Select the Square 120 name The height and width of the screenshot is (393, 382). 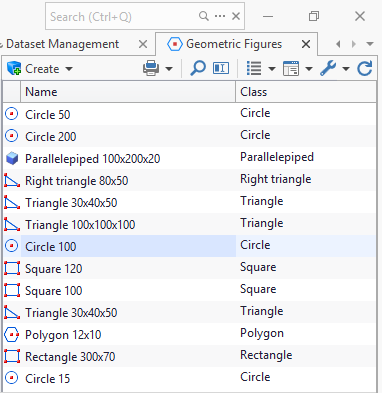(x=54, y=269)
